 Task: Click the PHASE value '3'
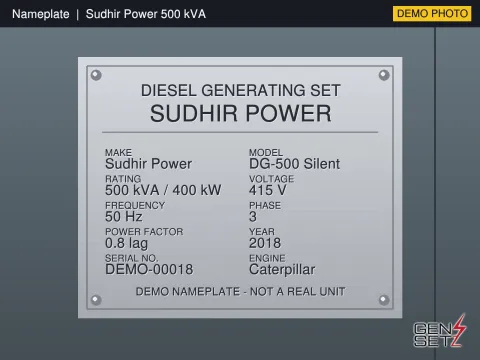(x=253, y=217)
